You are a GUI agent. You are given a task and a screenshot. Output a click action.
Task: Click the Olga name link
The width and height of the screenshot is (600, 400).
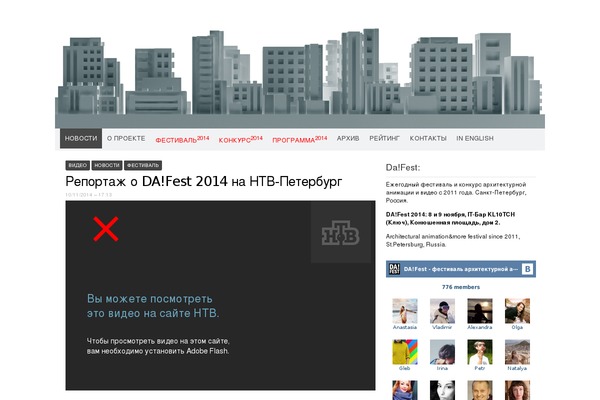[x=517, y=327]
